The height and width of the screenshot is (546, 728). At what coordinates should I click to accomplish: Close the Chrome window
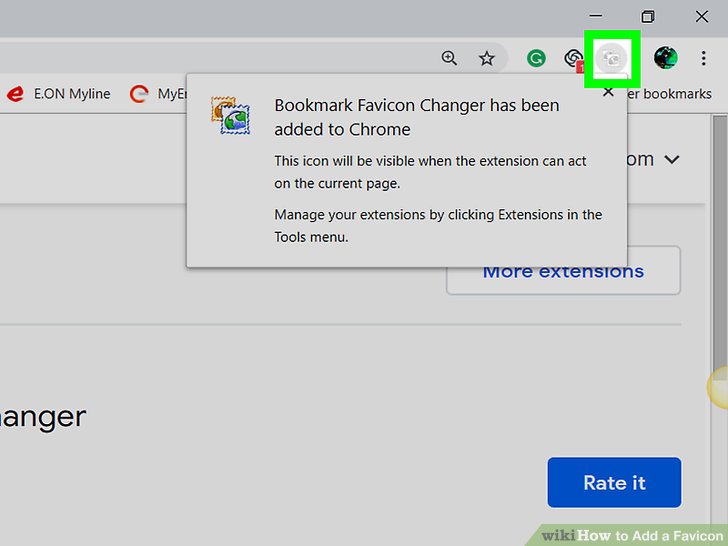702,16
